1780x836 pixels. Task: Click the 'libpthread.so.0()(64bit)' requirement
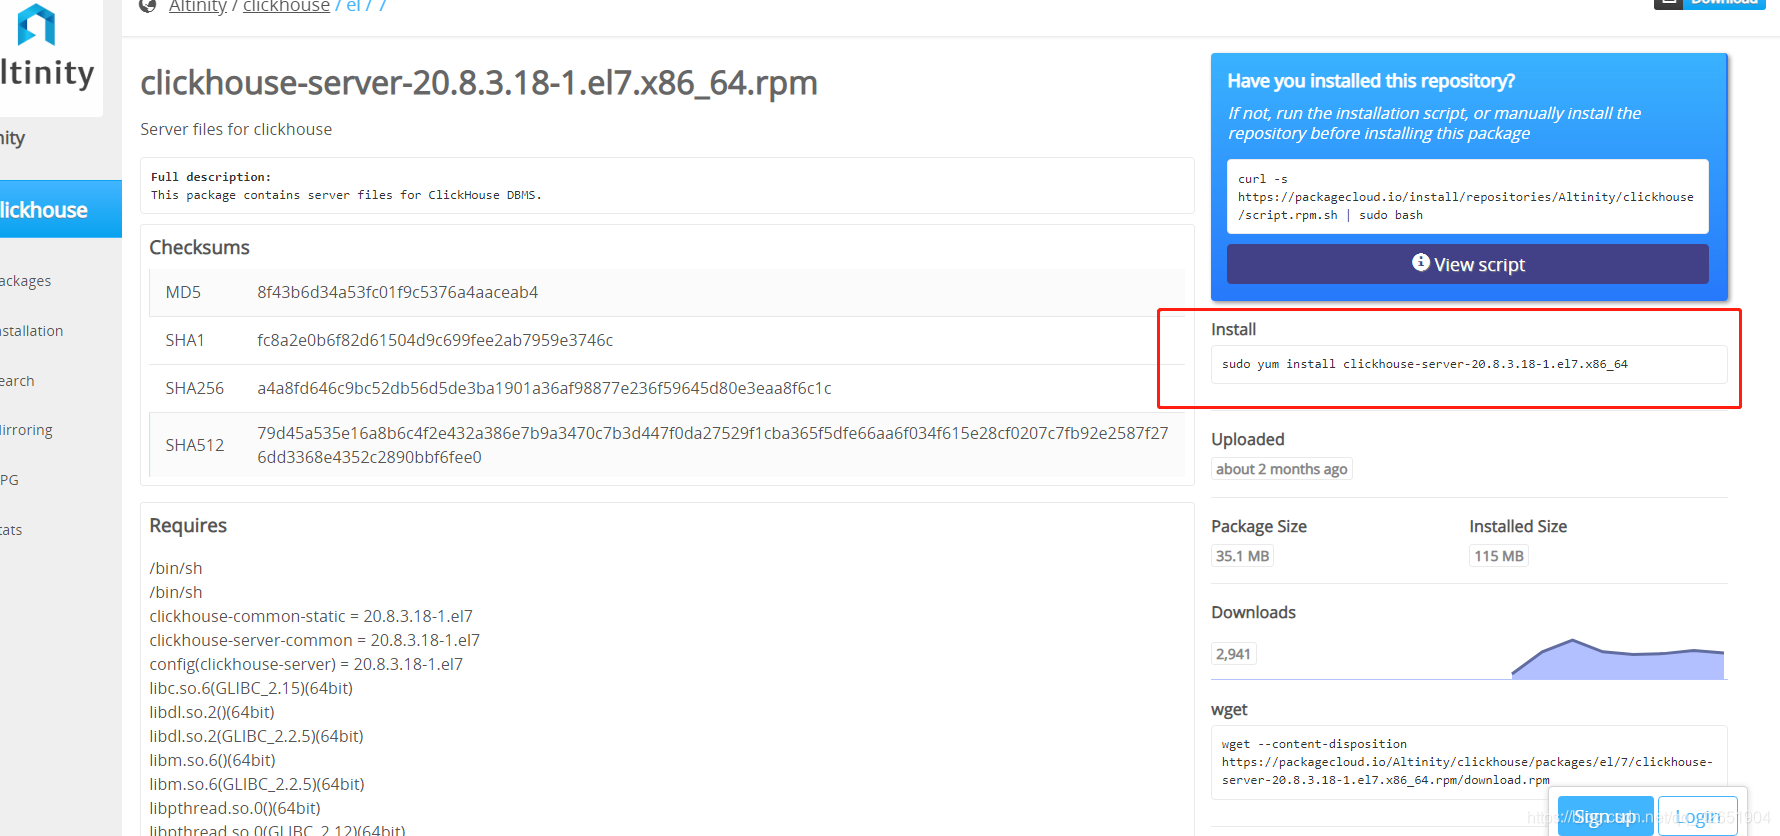pos(235,808)
